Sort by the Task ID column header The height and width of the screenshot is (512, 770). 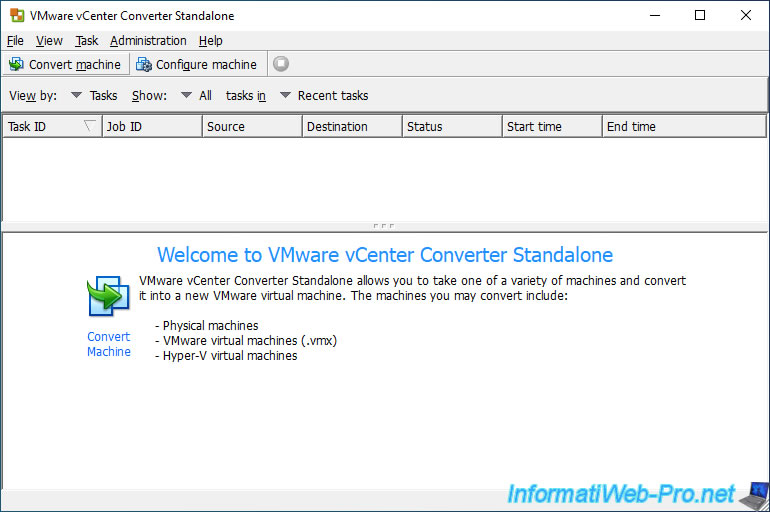52,127
